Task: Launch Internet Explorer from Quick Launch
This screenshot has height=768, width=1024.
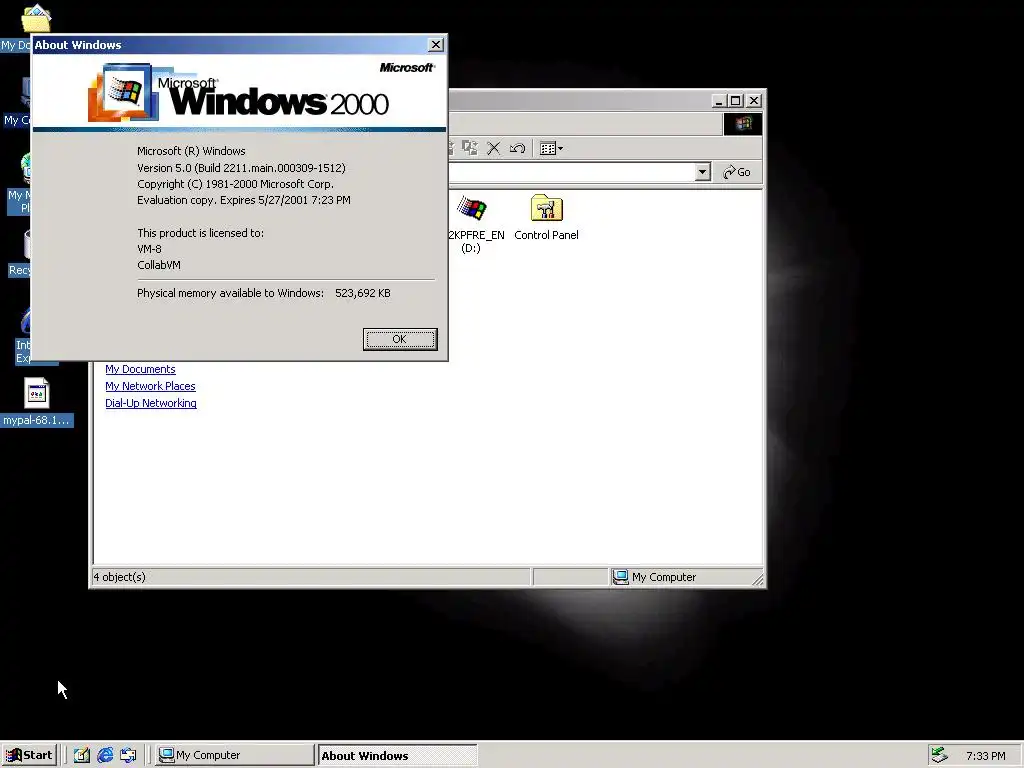Action: click(104, 755)
